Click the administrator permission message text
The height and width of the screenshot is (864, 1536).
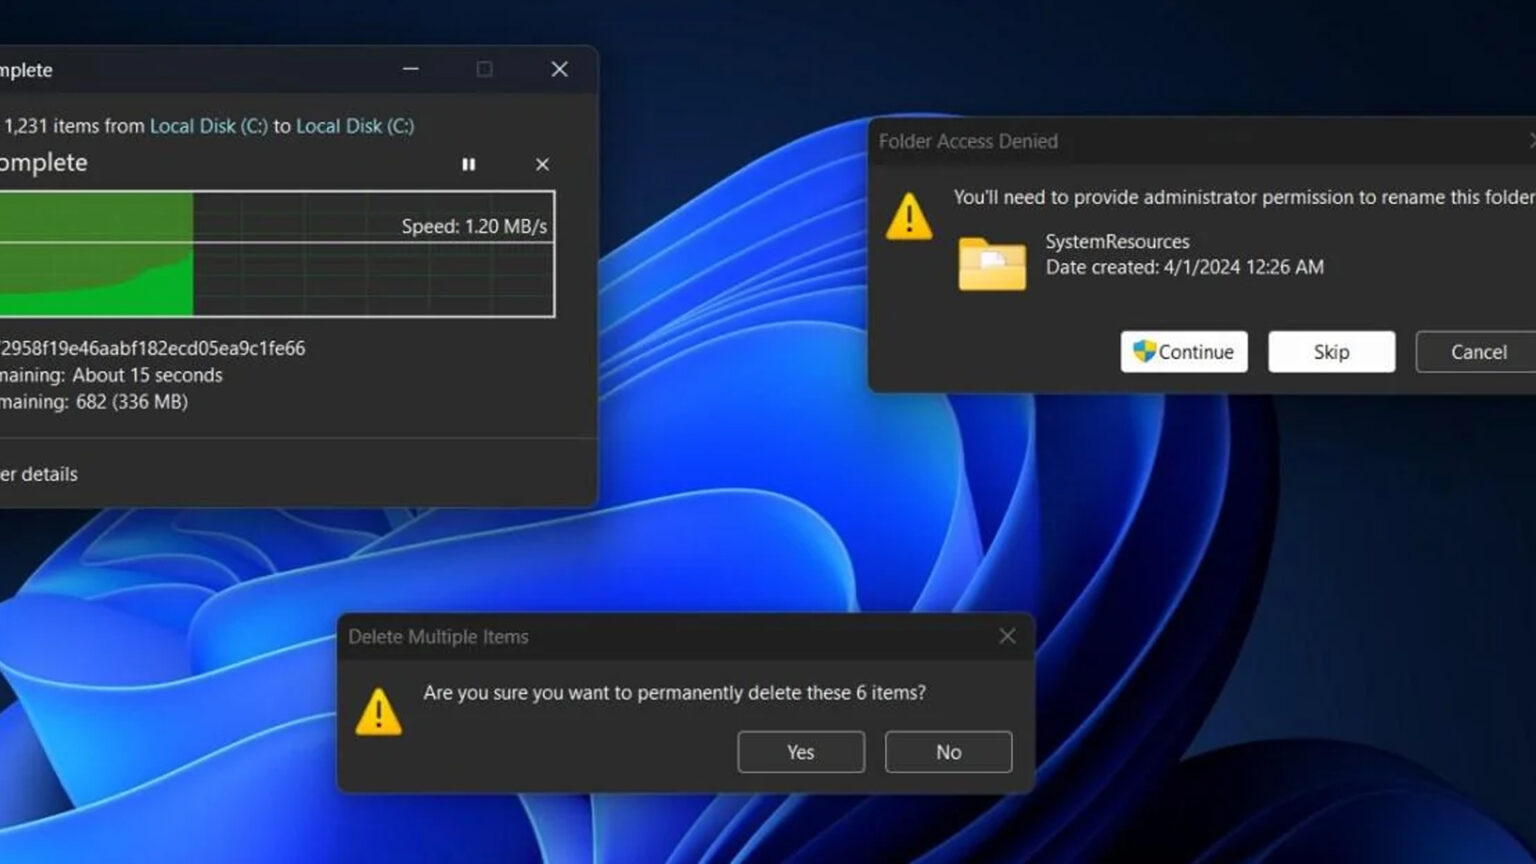click(x=1244, y=197)
